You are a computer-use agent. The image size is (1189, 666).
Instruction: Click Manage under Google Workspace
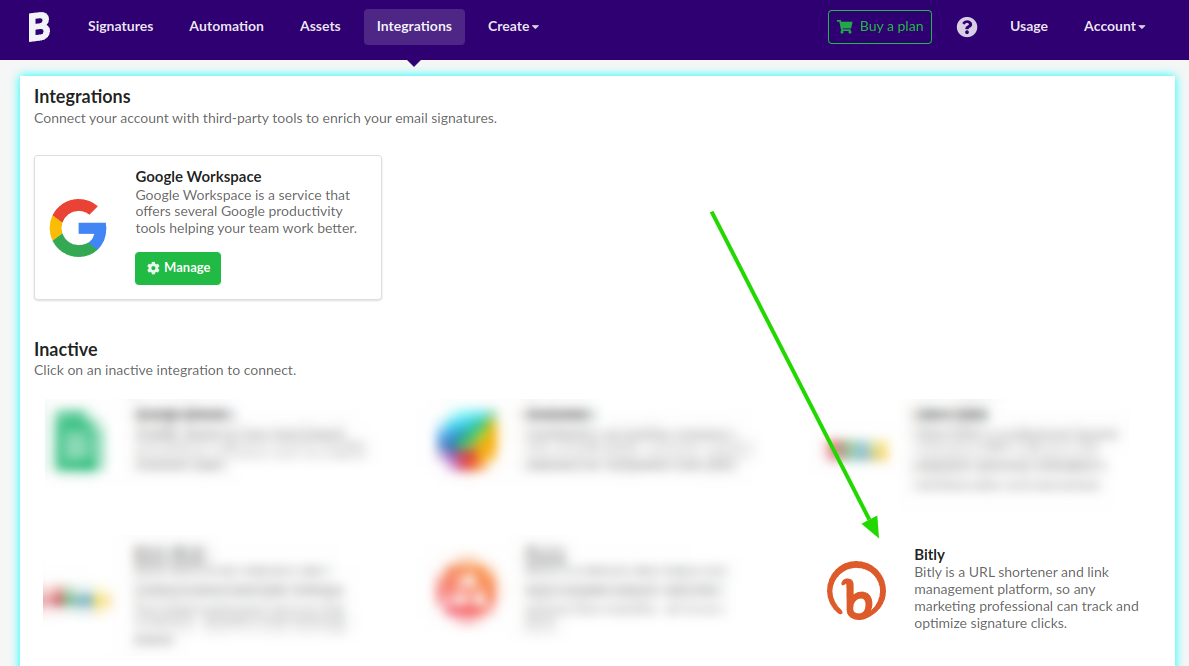(178, 268)
